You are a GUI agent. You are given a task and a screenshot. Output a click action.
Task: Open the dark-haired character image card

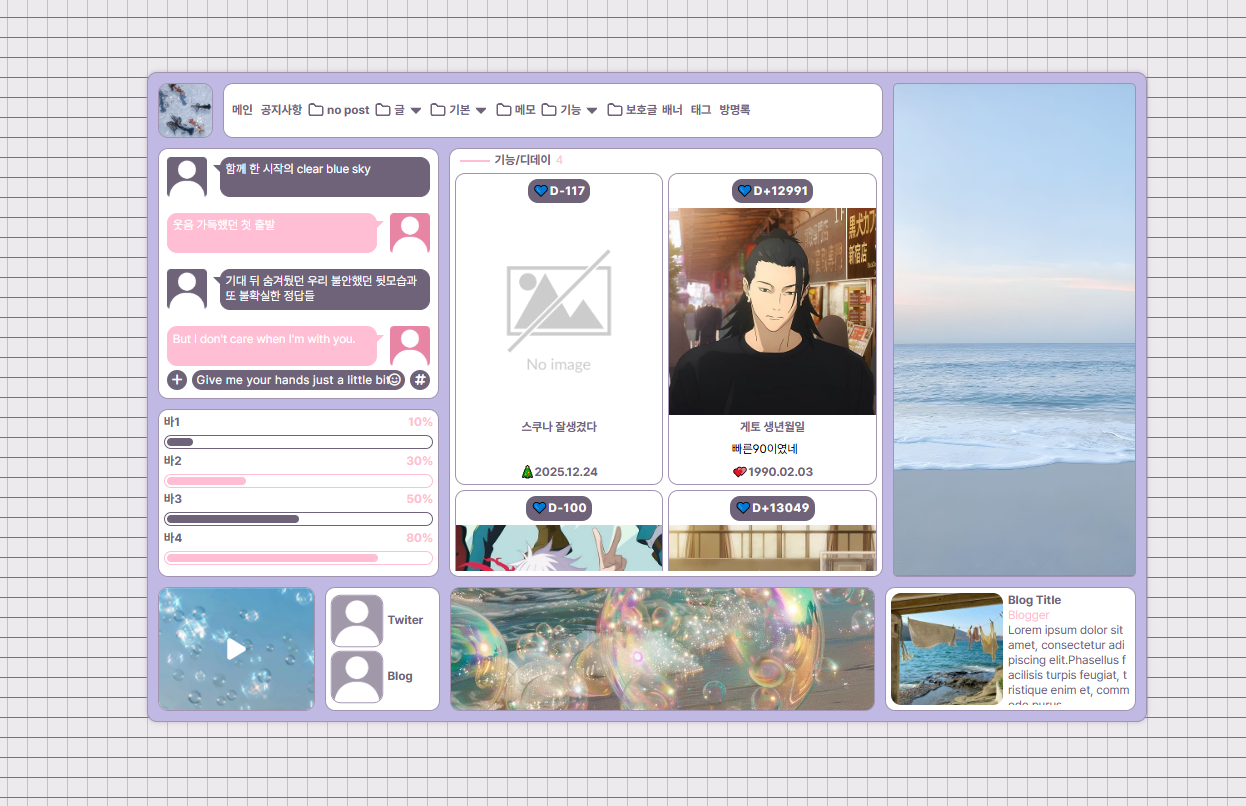772,311
